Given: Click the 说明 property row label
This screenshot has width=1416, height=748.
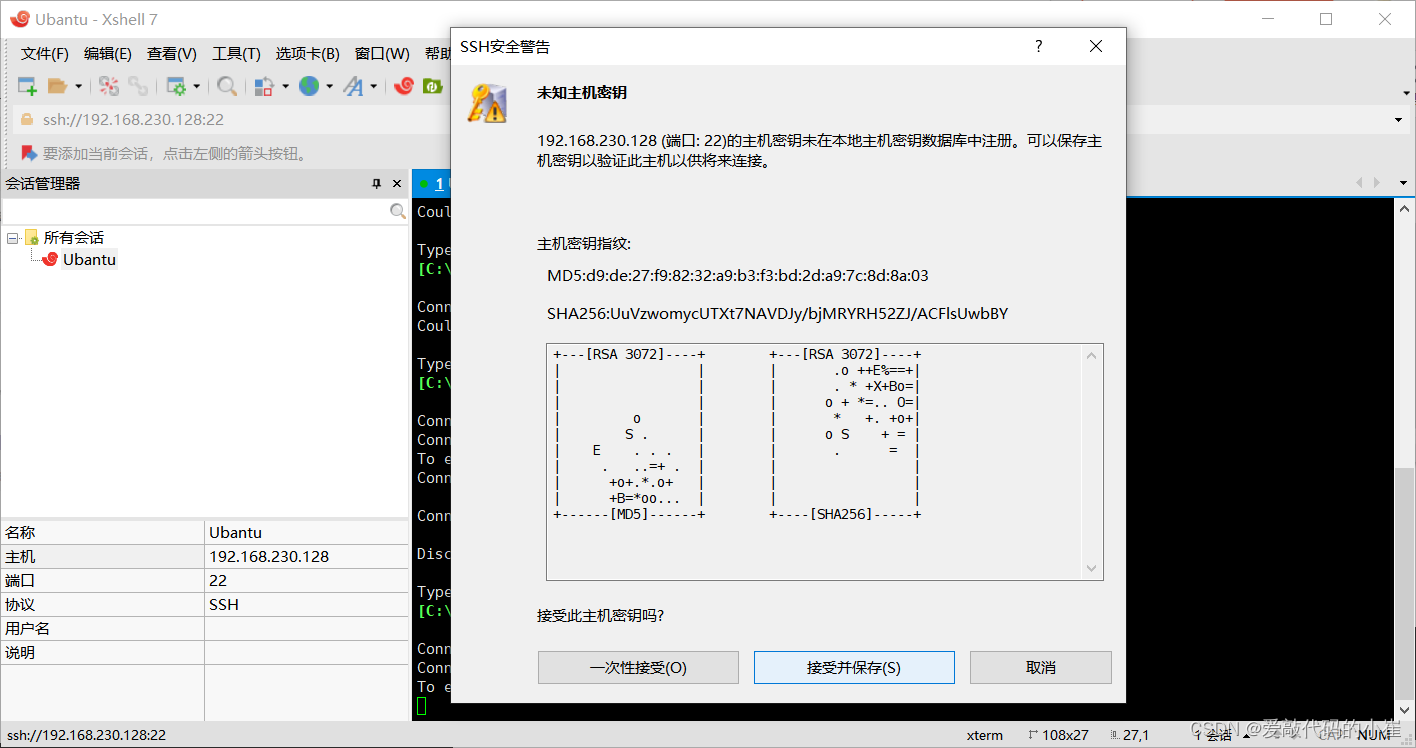Looking at the screenshot, I should tap(20, 653).
